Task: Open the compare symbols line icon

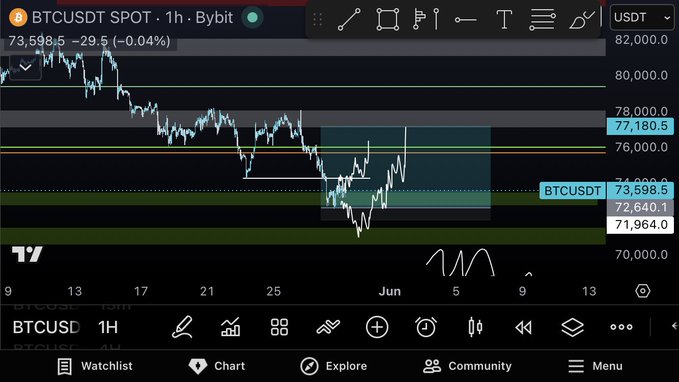Action: pos(328,327)
